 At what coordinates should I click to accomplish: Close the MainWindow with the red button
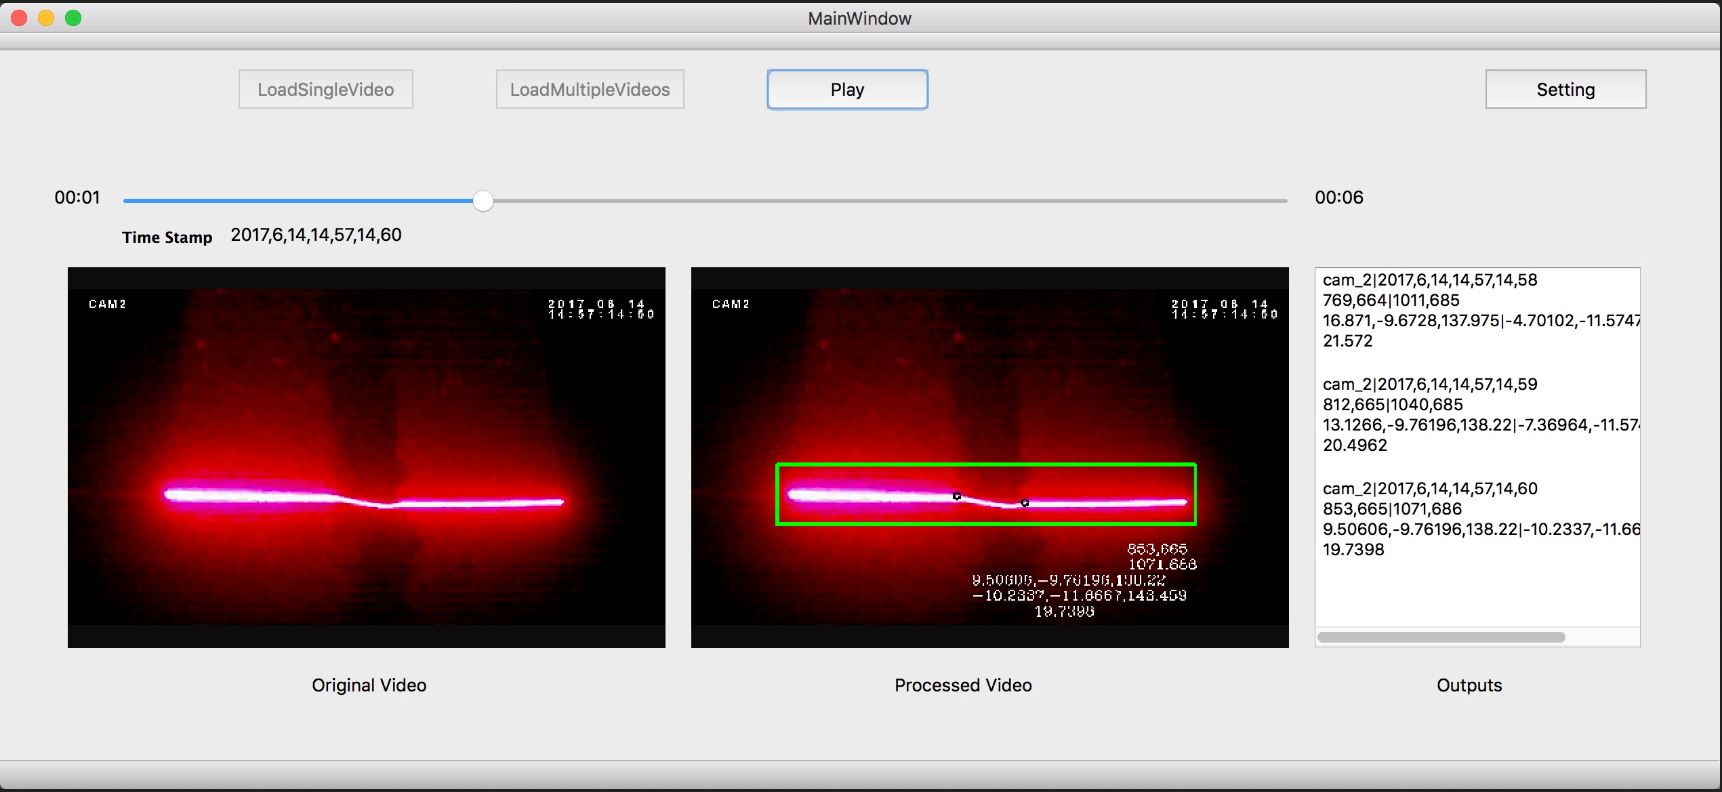point(18,18)
